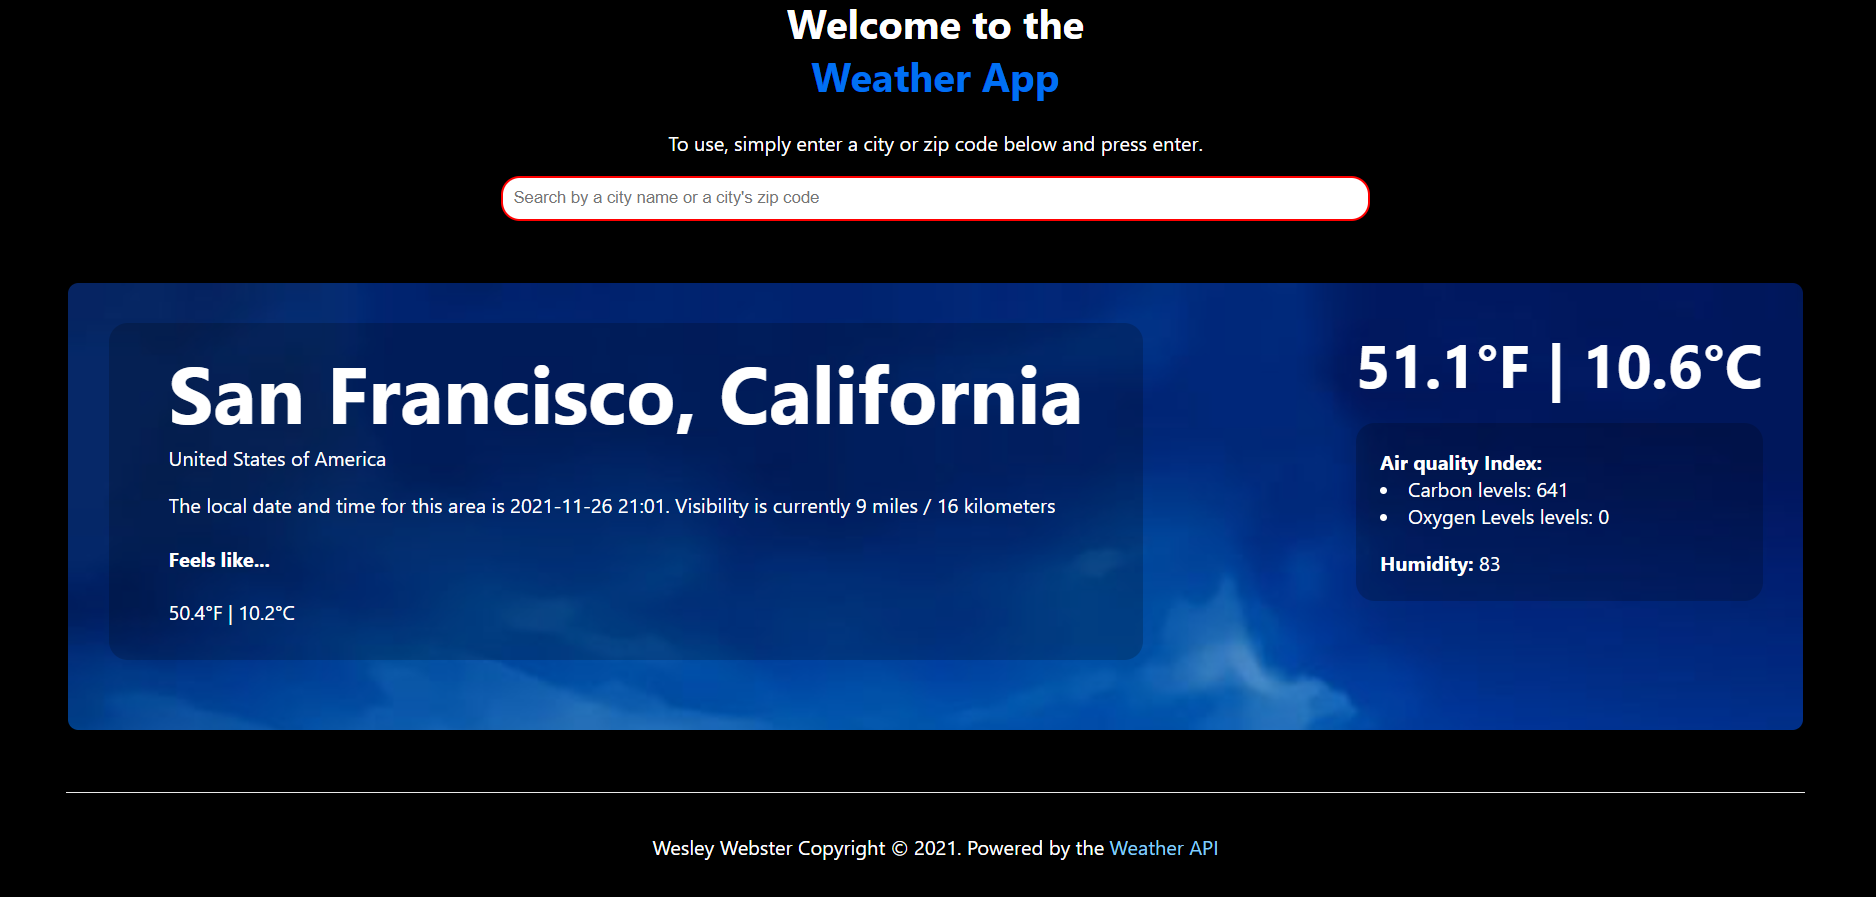Click the Carbon levels: 641 item
The width and height of the screenshot is (1876, 897).
click(1487, 490)
